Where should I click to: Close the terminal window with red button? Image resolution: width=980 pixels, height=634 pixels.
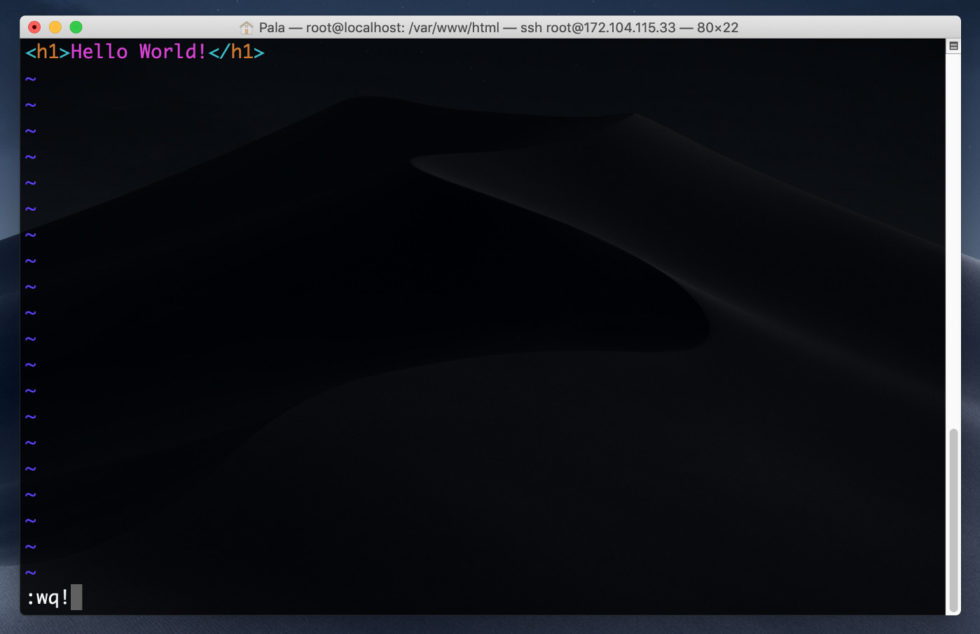coord(34,27)
